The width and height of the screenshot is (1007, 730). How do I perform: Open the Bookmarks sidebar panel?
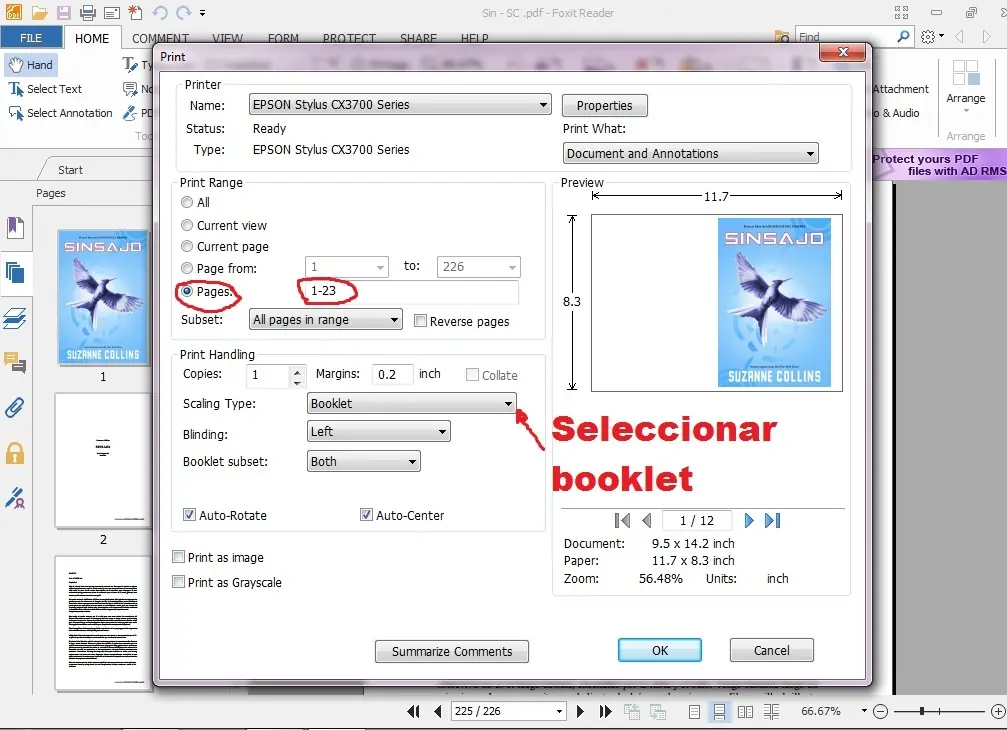15,227
